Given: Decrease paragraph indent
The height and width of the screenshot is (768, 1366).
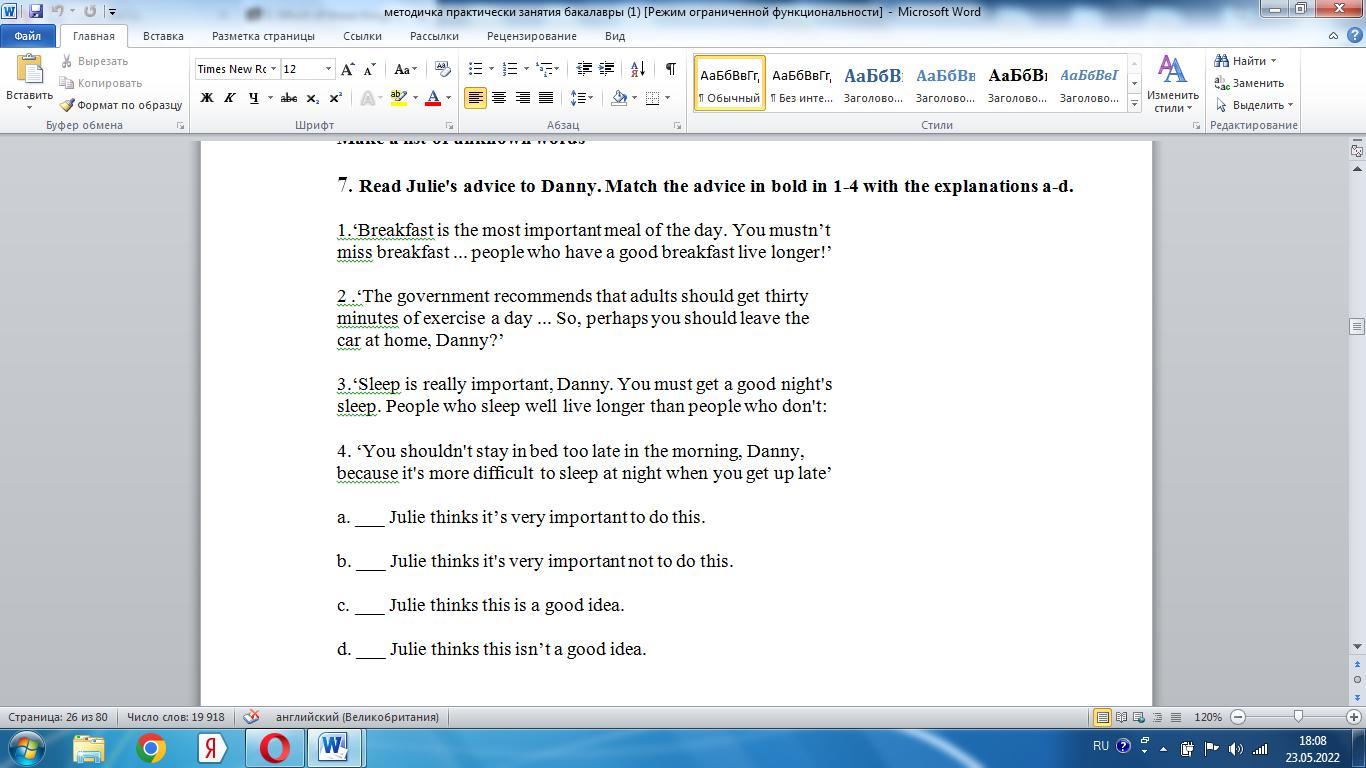Looking at the screenshot, I should pos(584,69).
